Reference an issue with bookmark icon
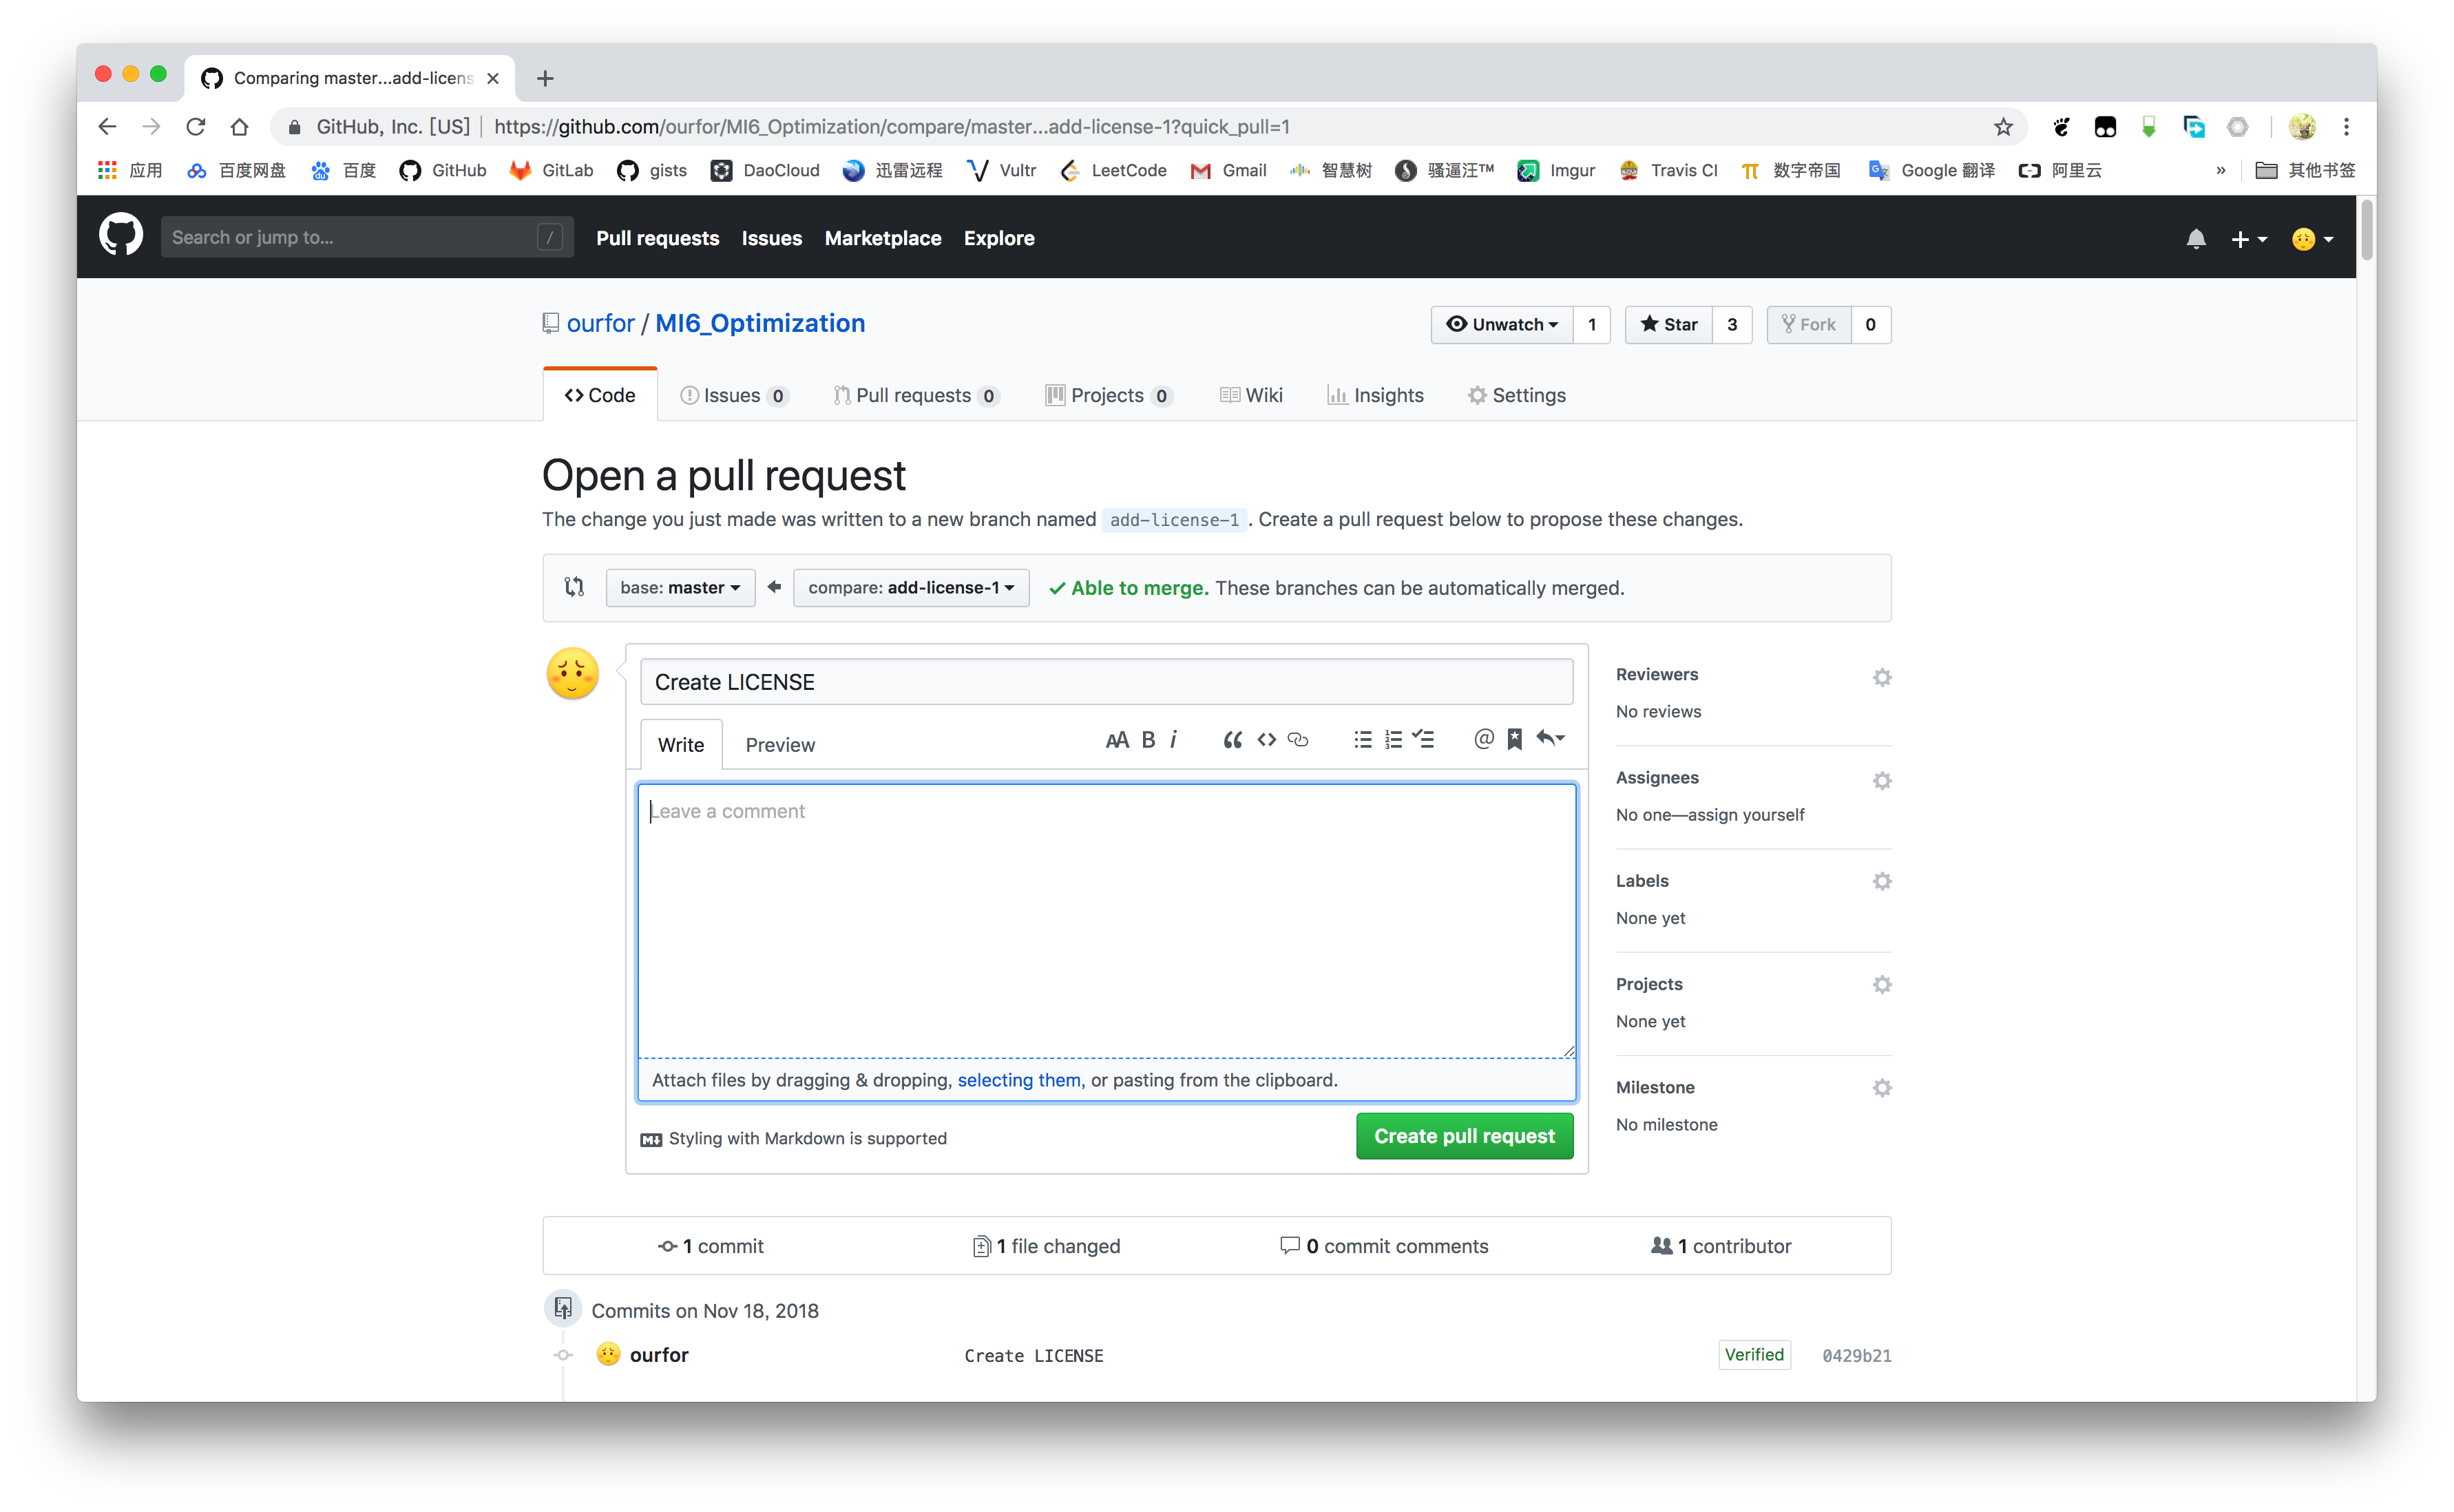The height and width of the screenshot is (1512, 2454). click(1515, 740)
